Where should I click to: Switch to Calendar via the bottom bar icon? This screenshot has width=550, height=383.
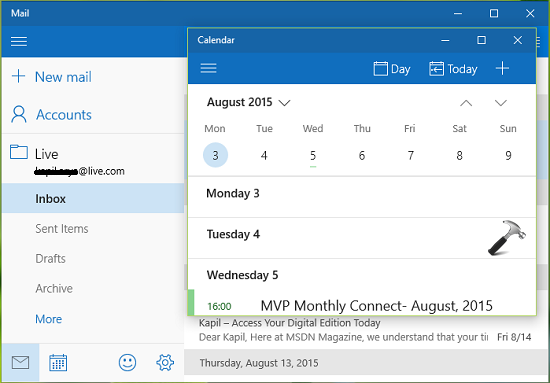(x=58, y=362)
